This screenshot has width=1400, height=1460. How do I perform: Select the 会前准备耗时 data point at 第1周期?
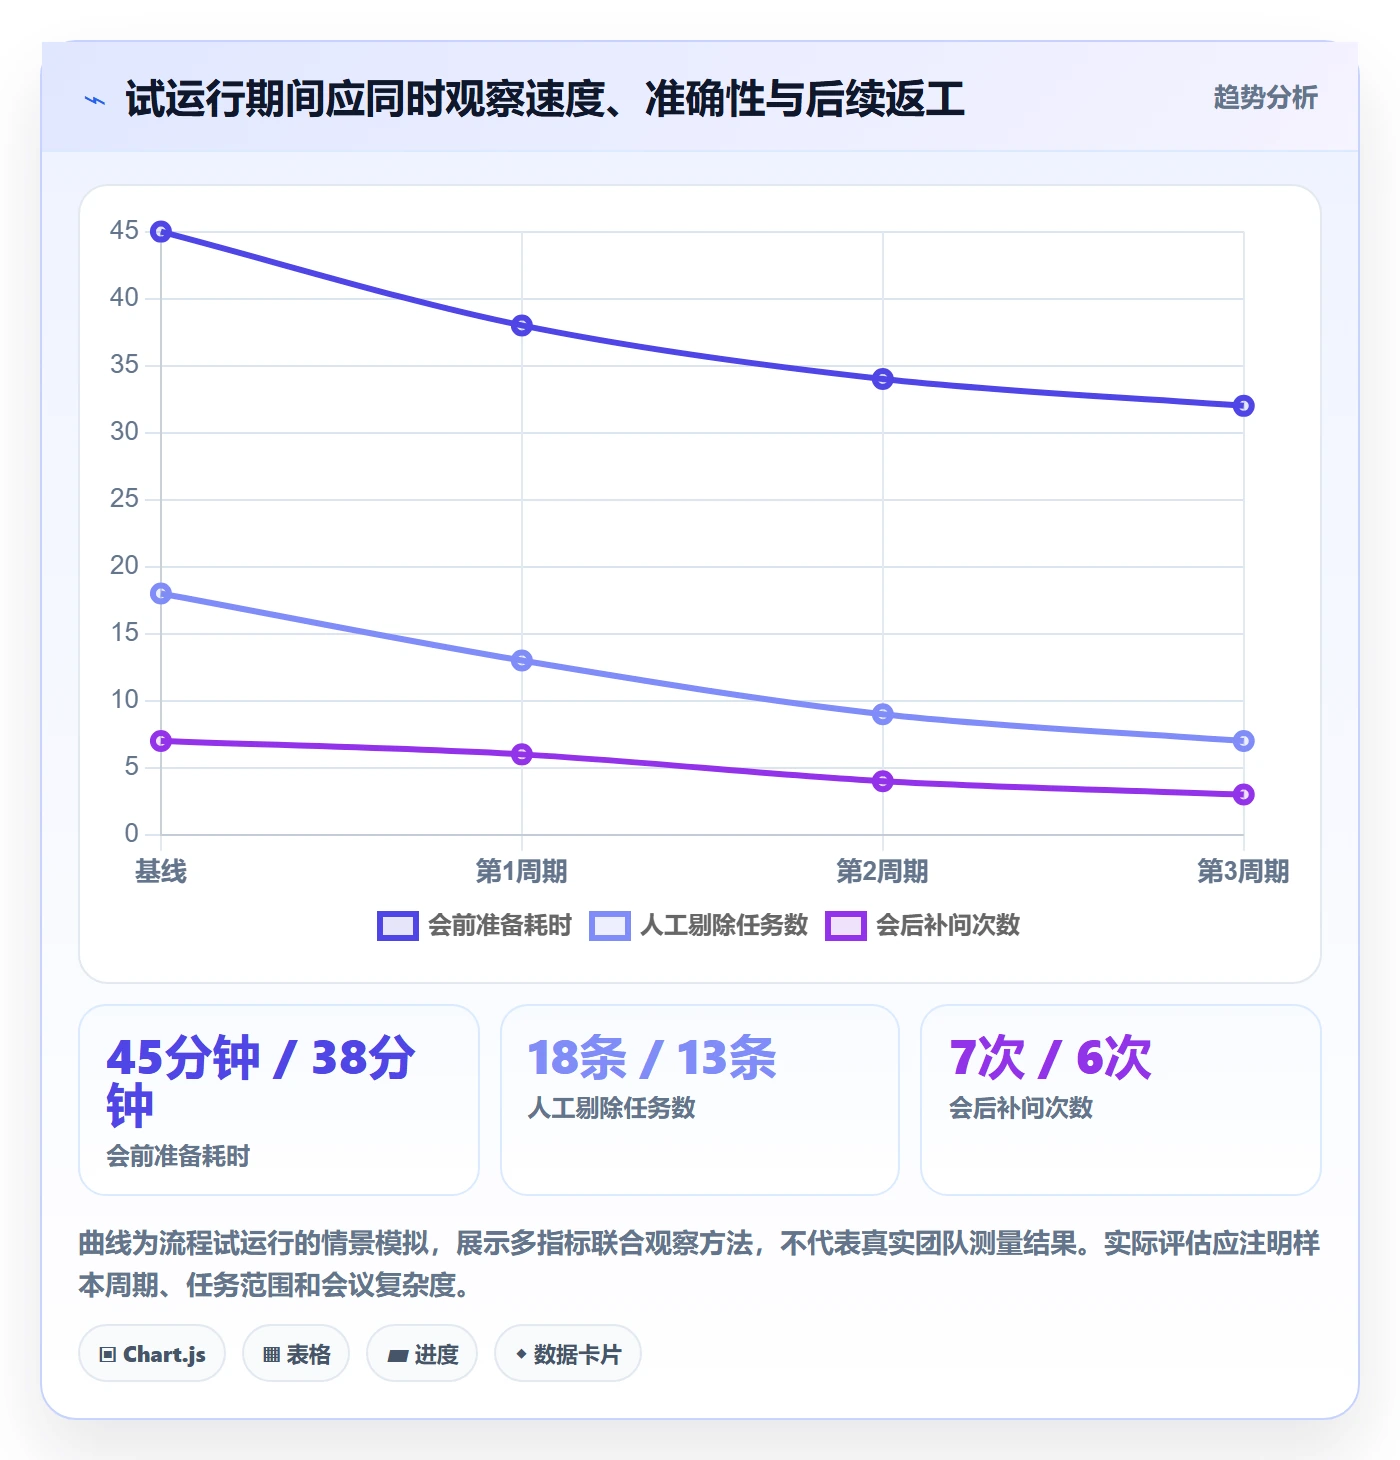coord(522,326)
